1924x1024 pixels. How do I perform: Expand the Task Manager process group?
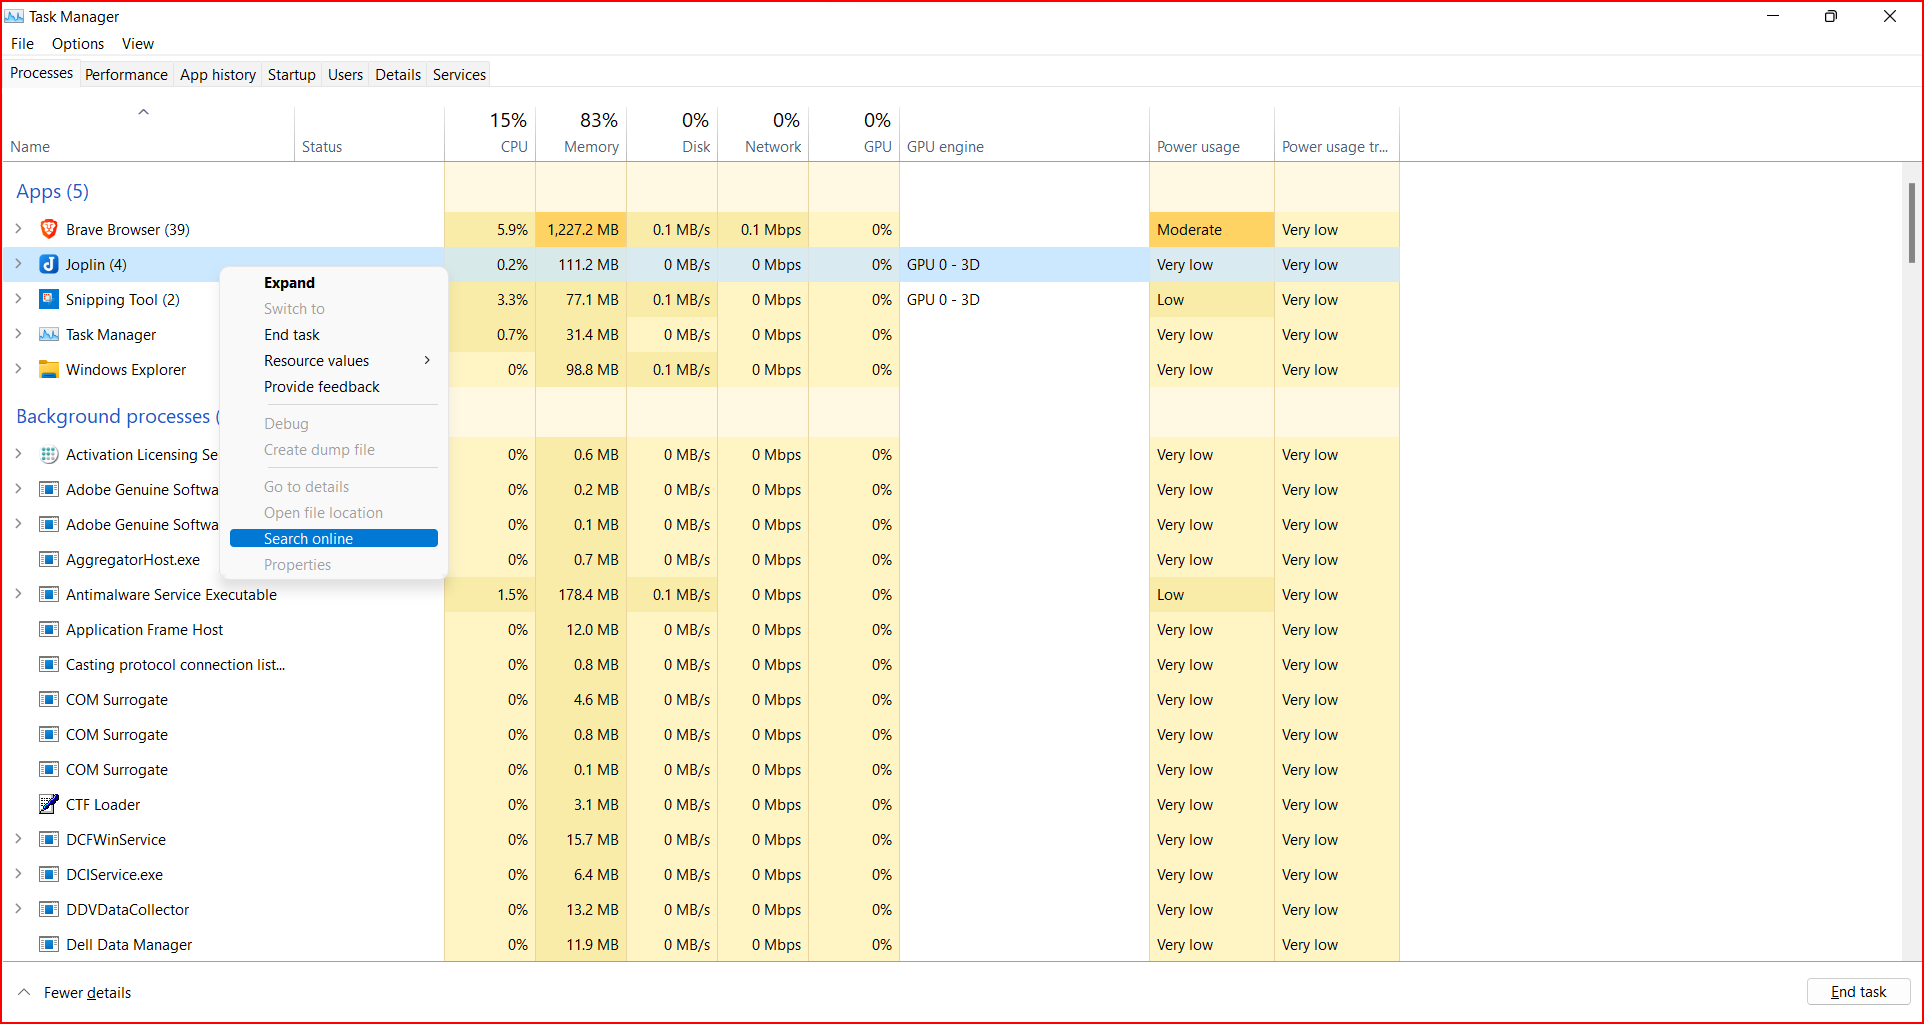pyautogui.click(x=18, y=334)
